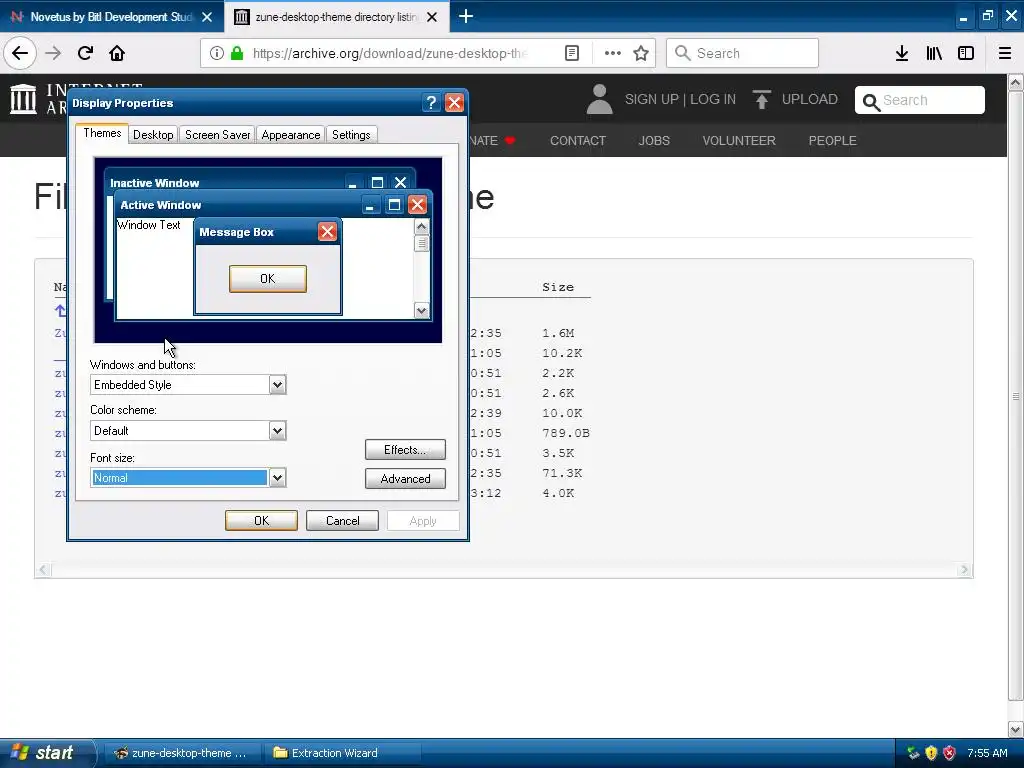Click the Internet Archive search box

pos(920,100)
